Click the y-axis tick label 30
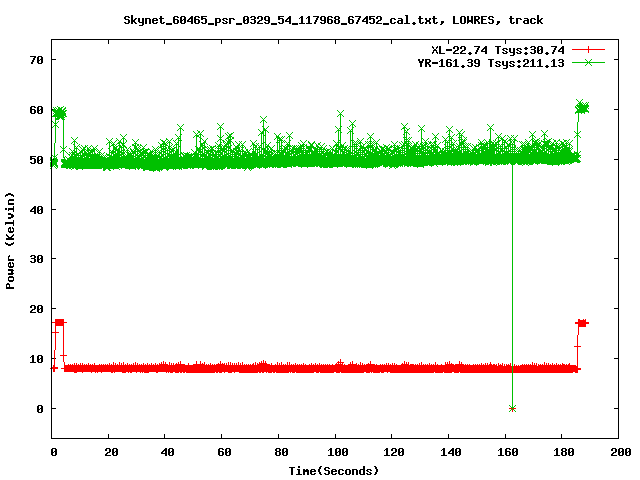 (x=36, y=259)
